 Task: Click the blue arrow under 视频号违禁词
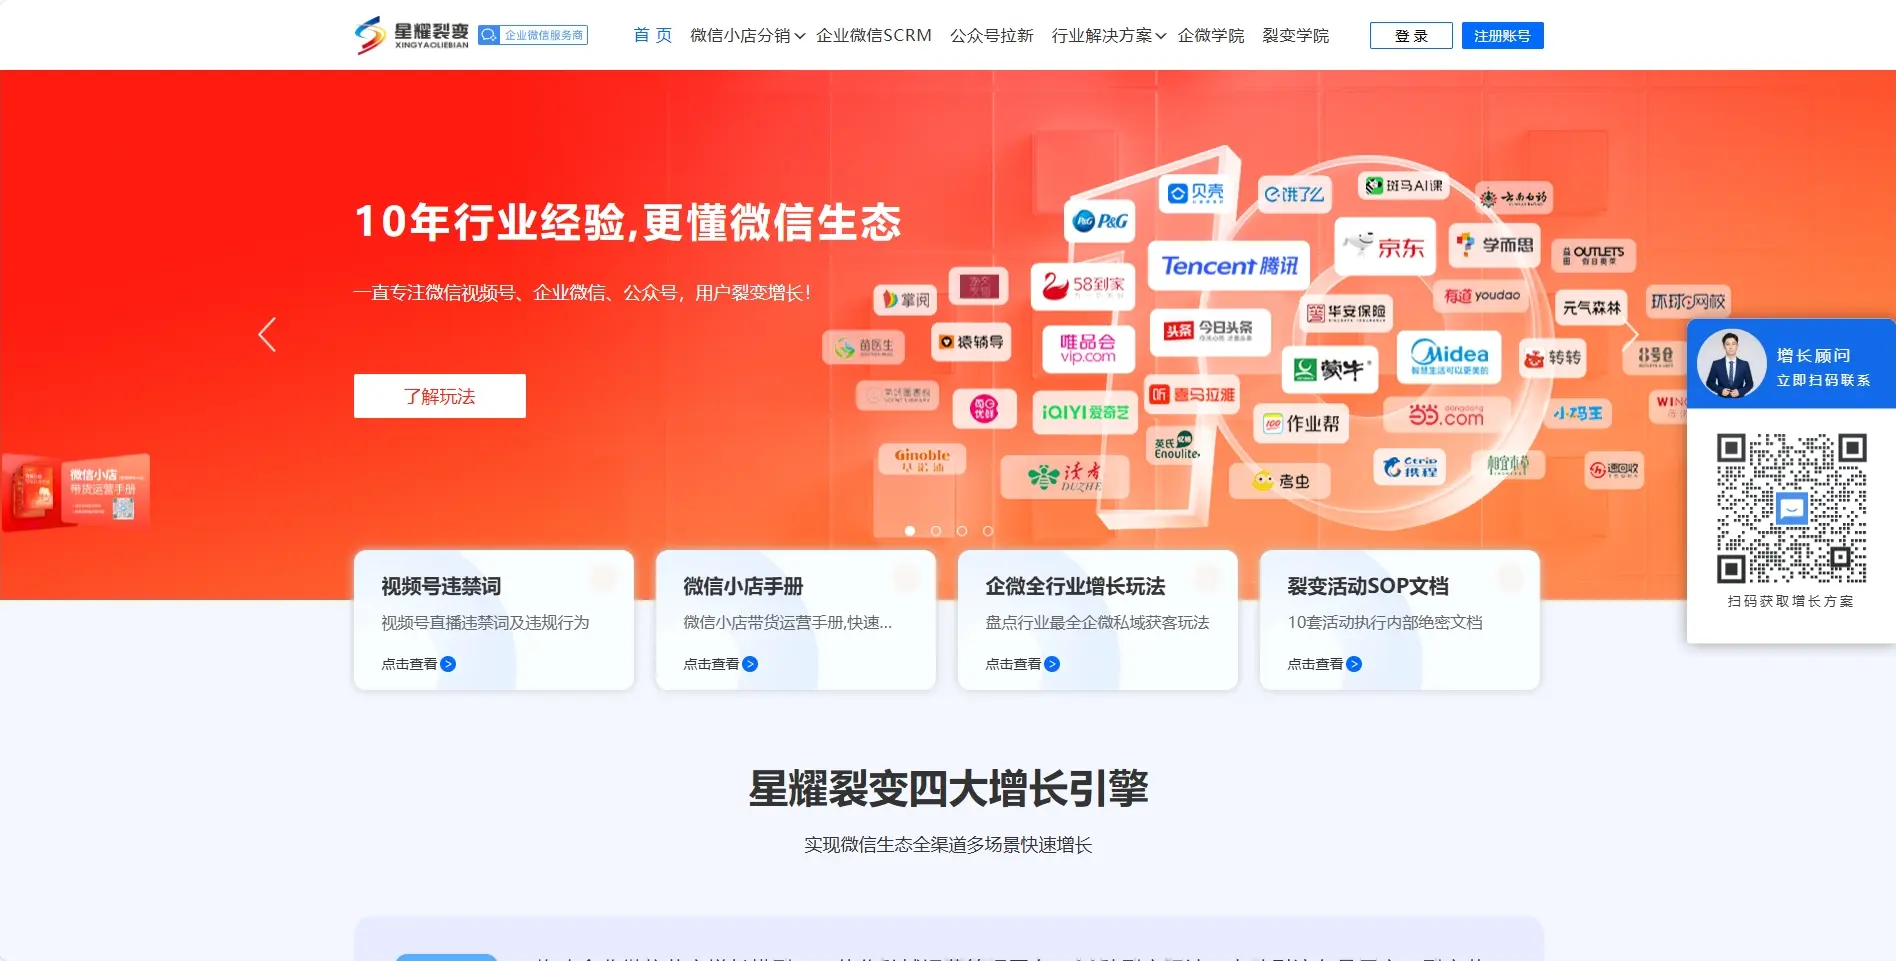448,664
